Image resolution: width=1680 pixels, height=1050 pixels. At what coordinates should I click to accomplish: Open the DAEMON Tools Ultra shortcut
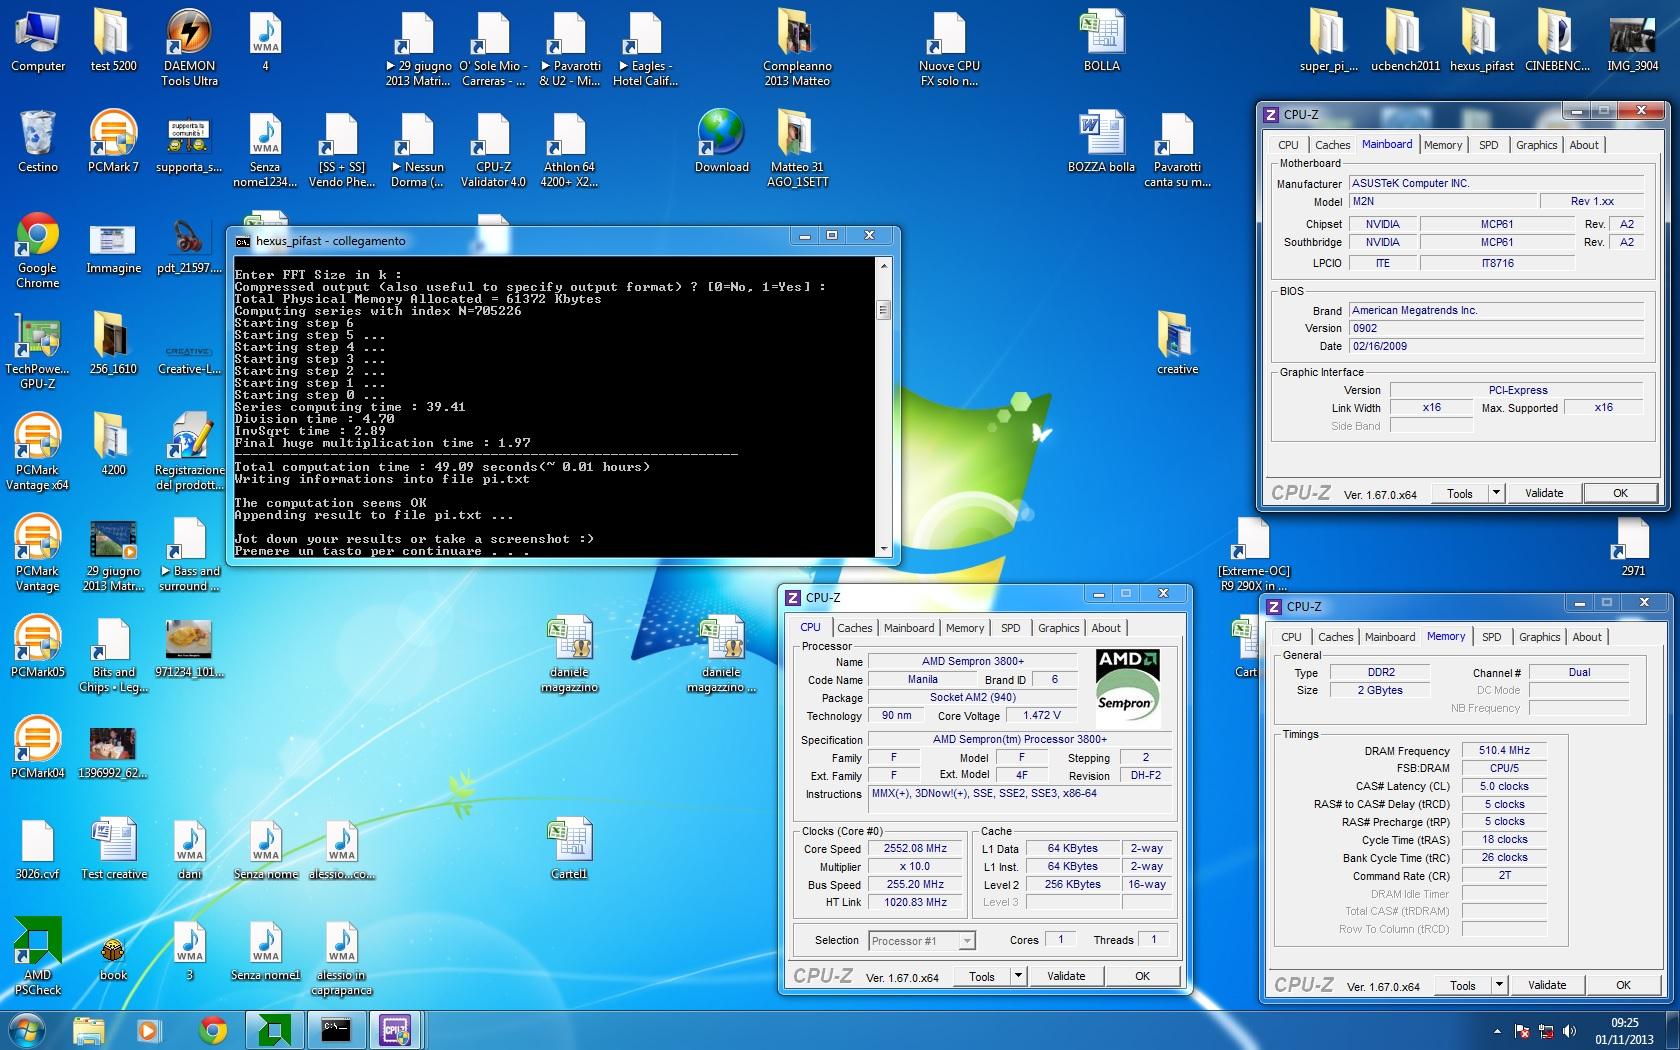point(189,48)
